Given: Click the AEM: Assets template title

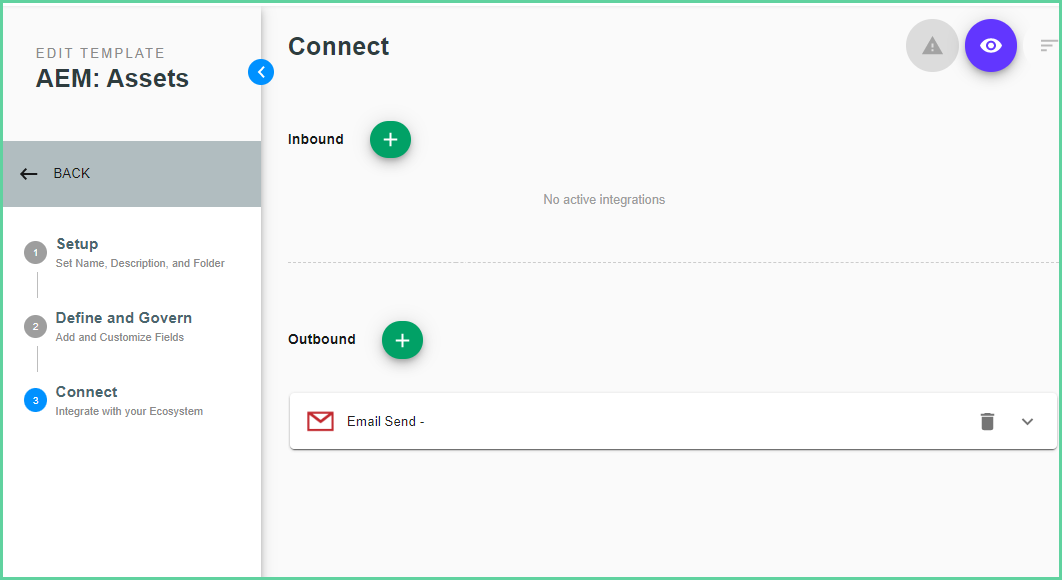Looking at the screenshot, I should coord(112,79).
